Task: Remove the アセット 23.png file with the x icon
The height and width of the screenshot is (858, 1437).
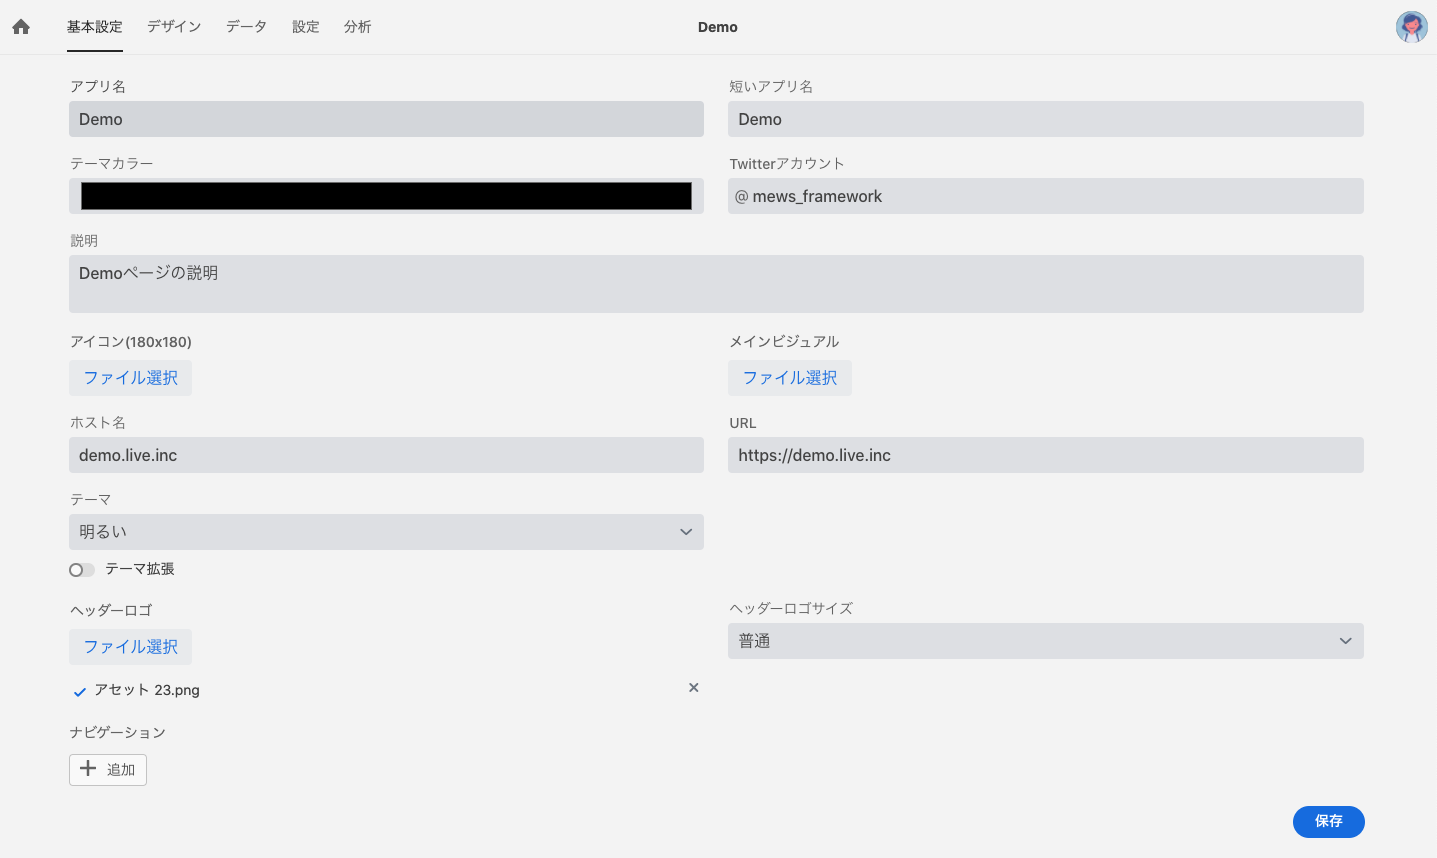Action: click(694, 688)
